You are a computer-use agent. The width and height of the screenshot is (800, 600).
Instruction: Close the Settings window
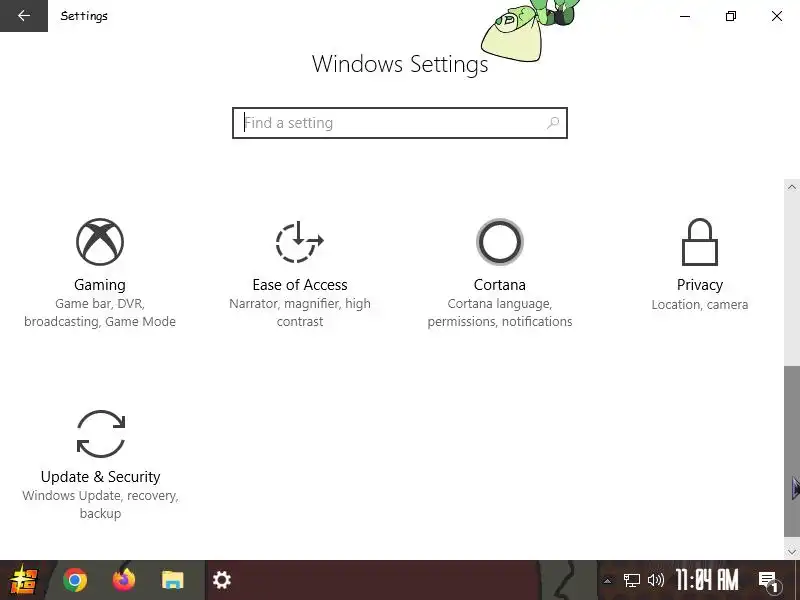(777, 16)
